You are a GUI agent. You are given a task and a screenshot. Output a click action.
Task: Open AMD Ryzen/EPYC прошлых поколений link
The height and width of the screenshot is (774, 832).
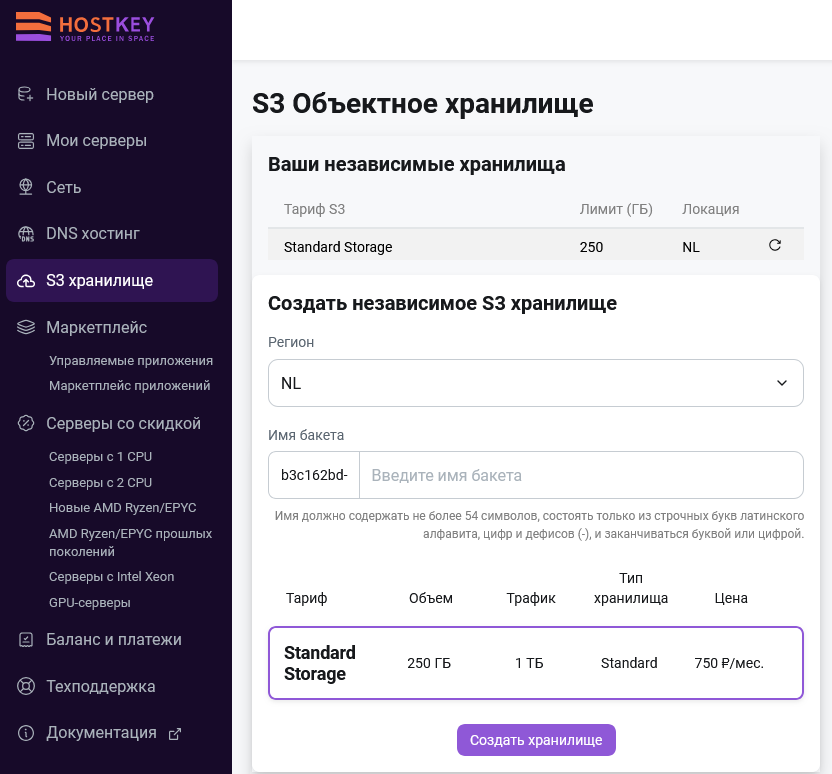pos(131,543)
